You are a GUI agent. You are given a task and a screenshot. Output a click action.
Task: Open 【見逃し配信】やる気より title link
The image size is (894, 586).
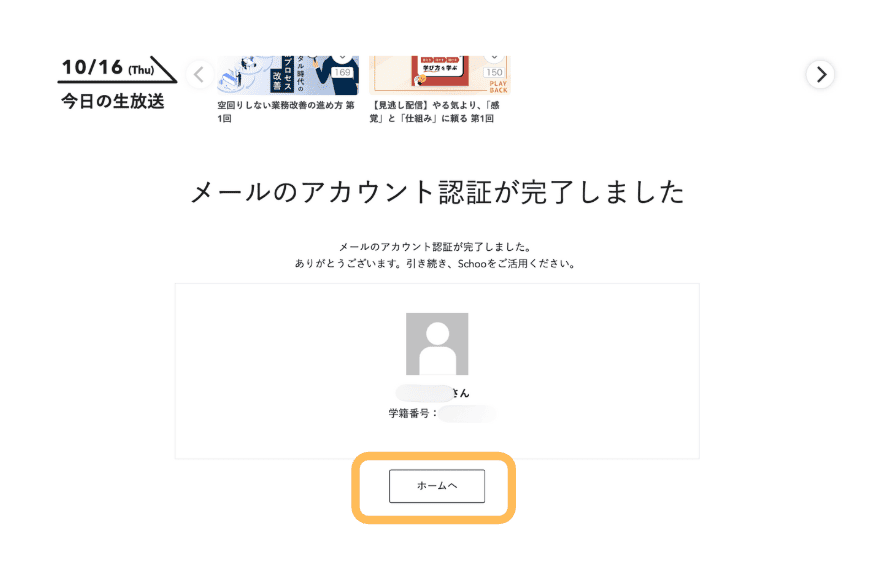[x=434, y=112]
